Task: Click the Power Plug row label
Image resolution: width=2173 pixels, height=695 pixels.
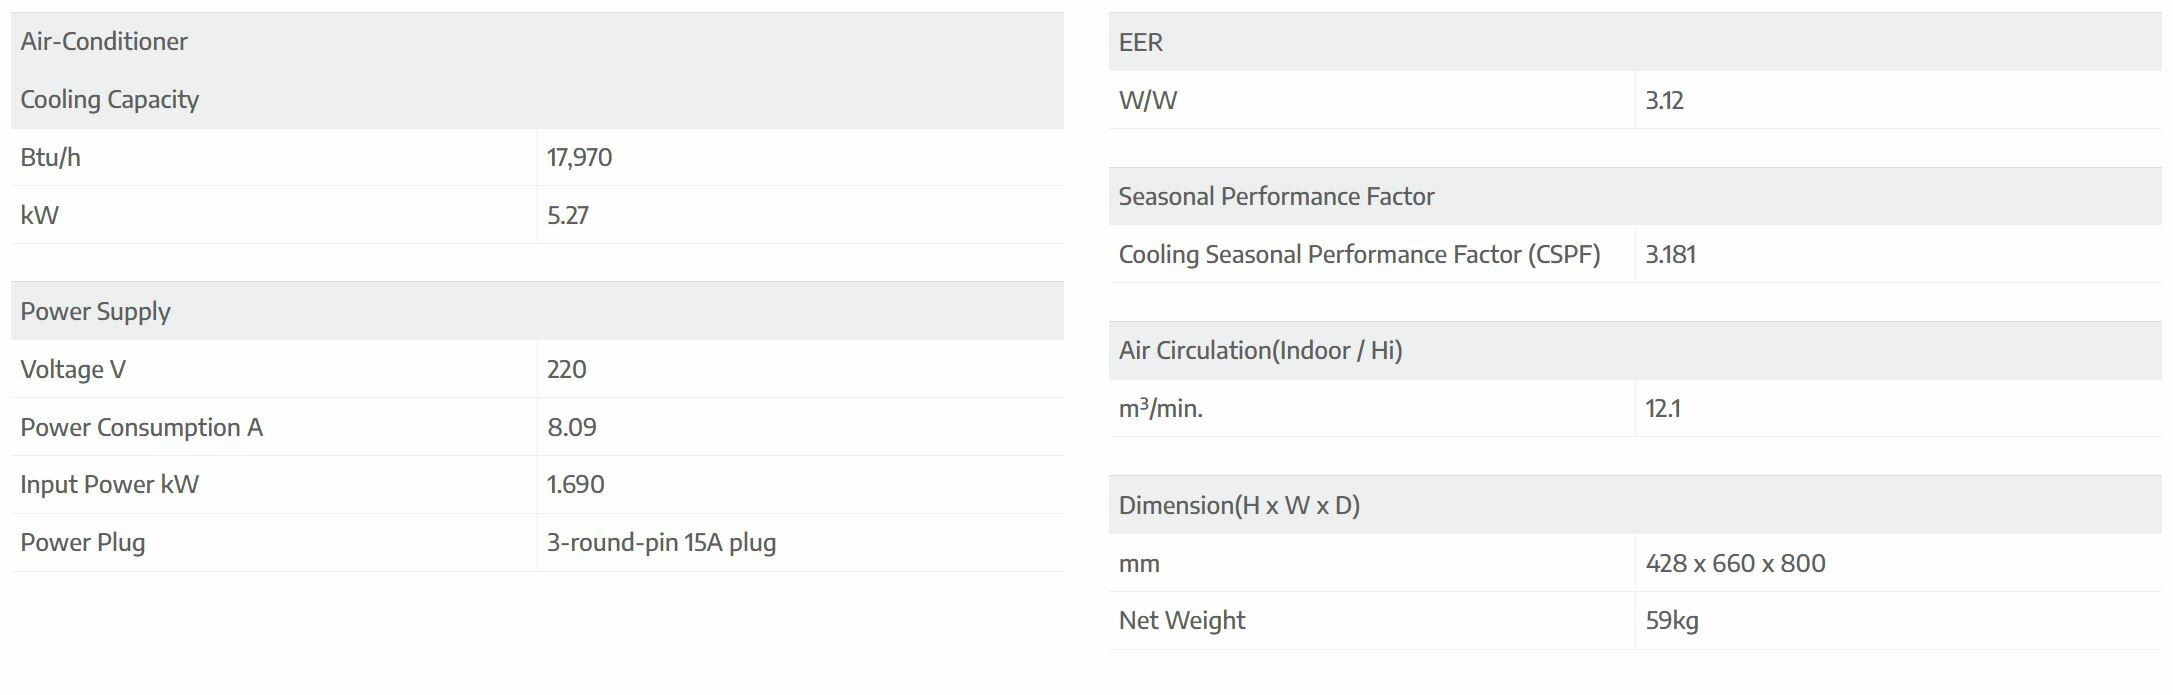Action: (83, 543)
